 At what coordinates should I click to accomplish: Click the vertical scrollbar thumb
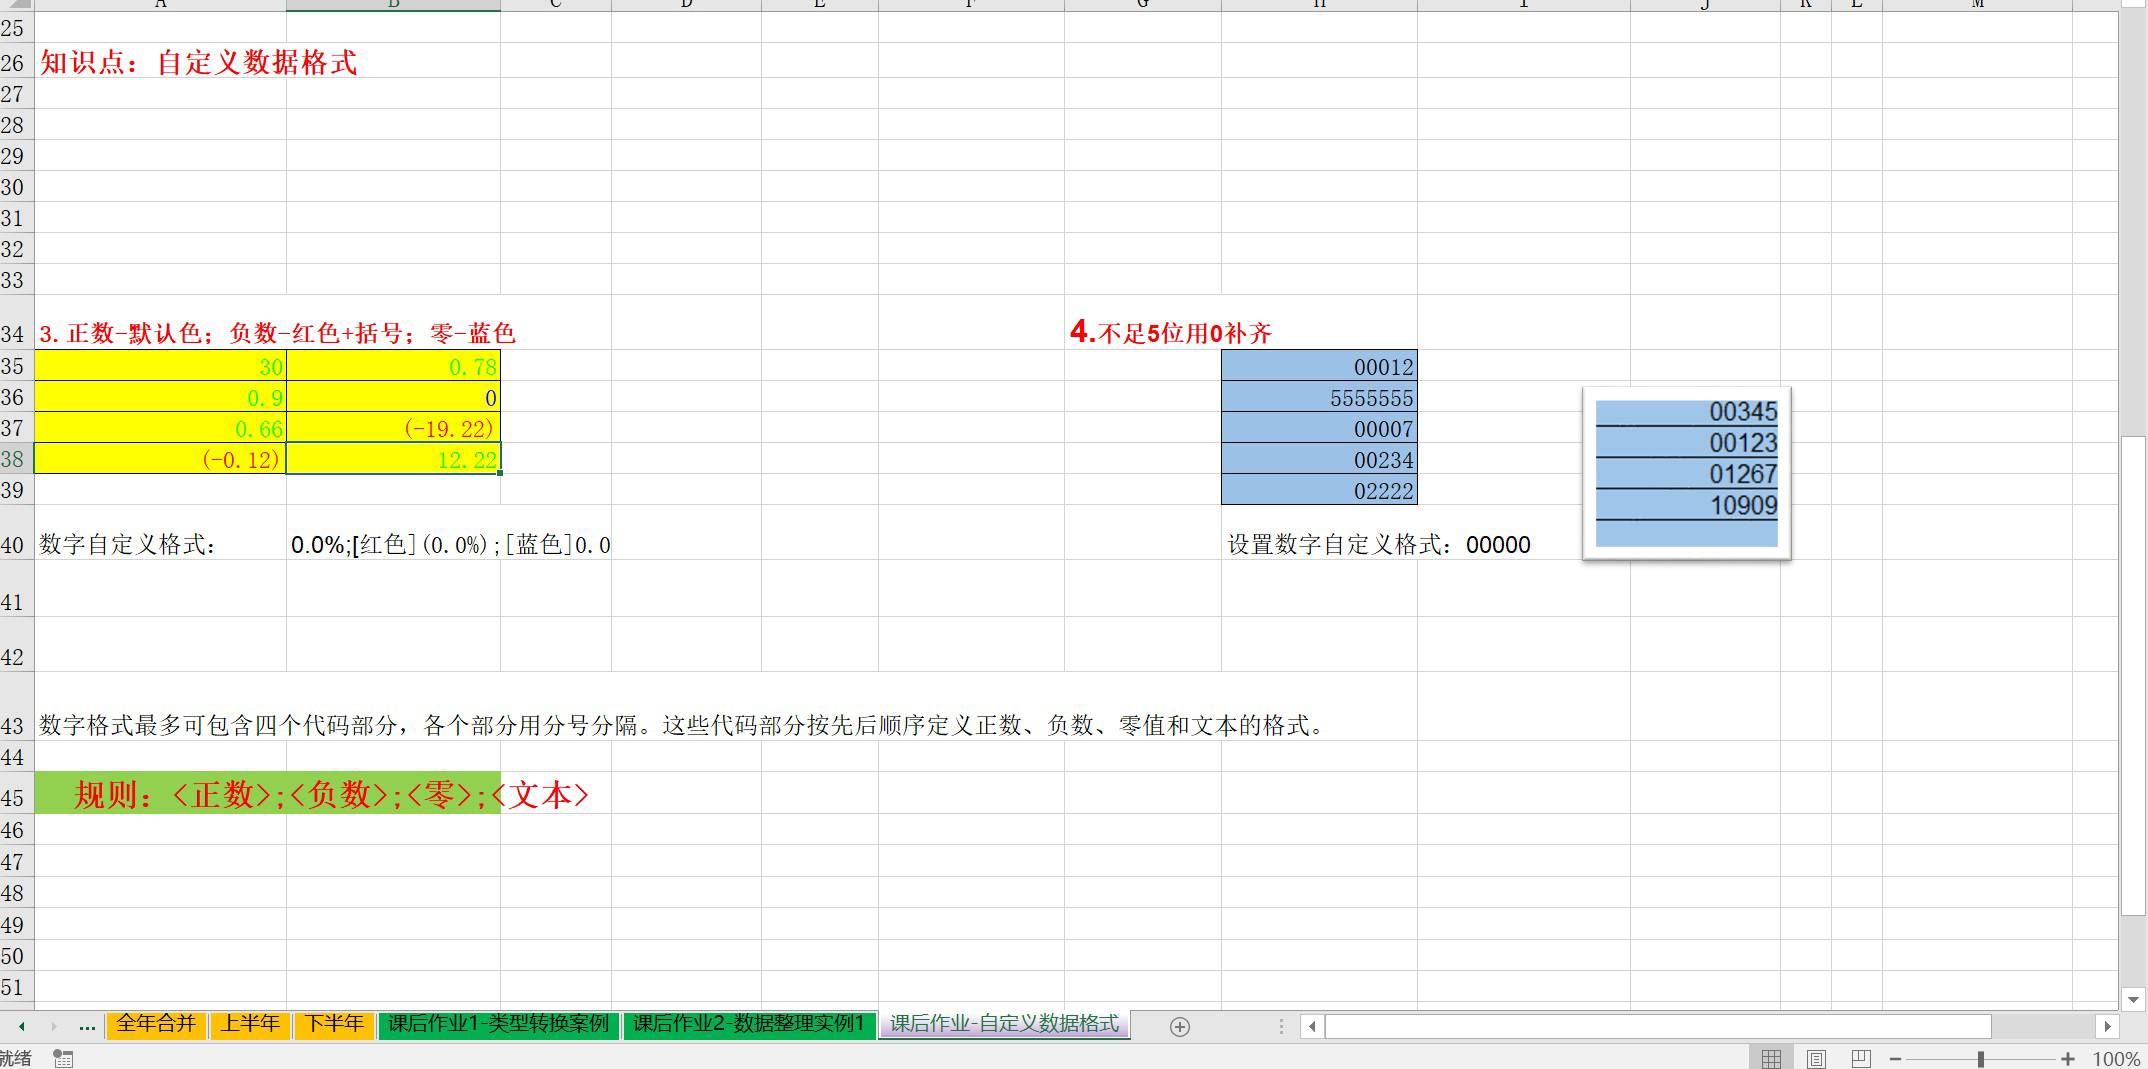point(2134,675)
